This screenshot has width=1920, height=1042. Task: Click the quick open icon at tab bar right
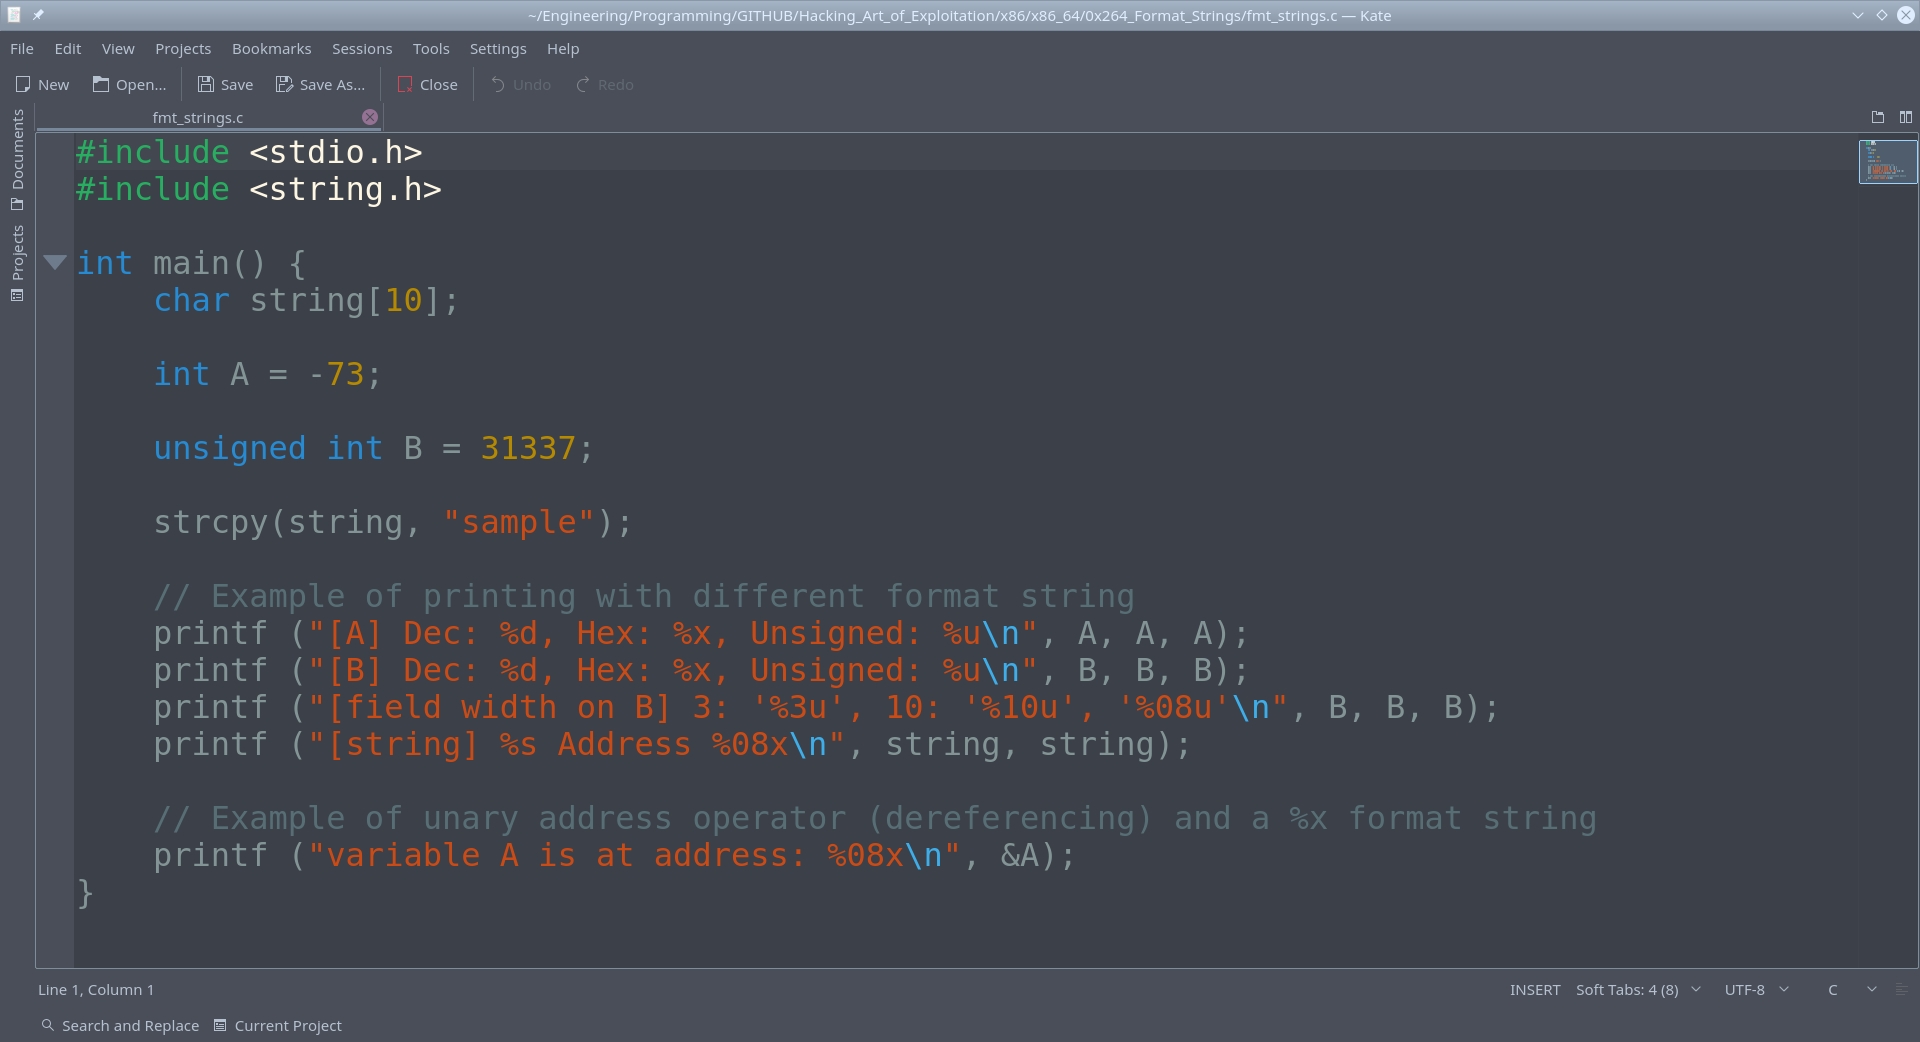(1878, 117)
